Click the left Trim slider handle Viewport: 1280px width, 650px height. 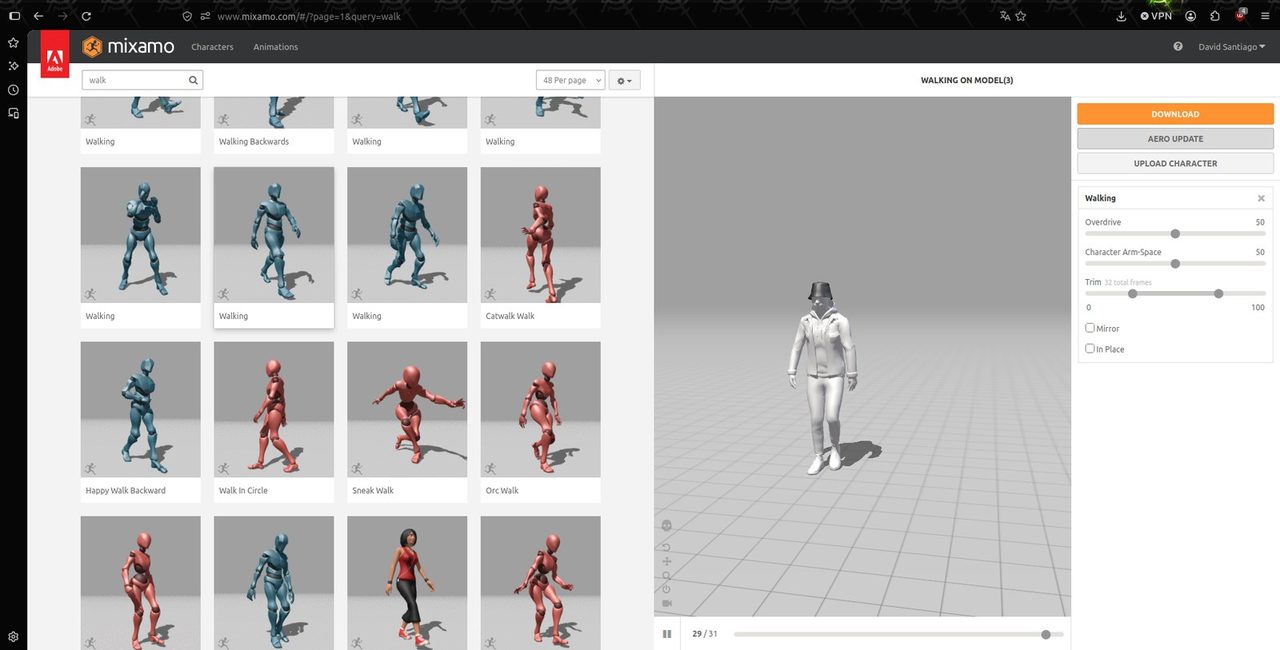[1132, 294]
